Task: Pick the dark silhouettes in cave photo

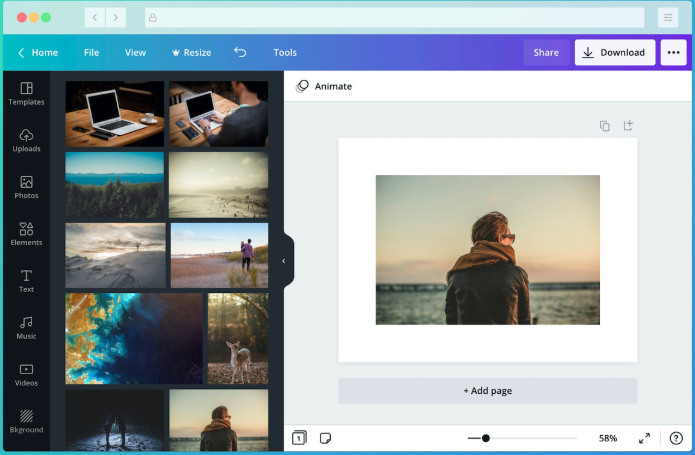Action: [x=114, y=420]
